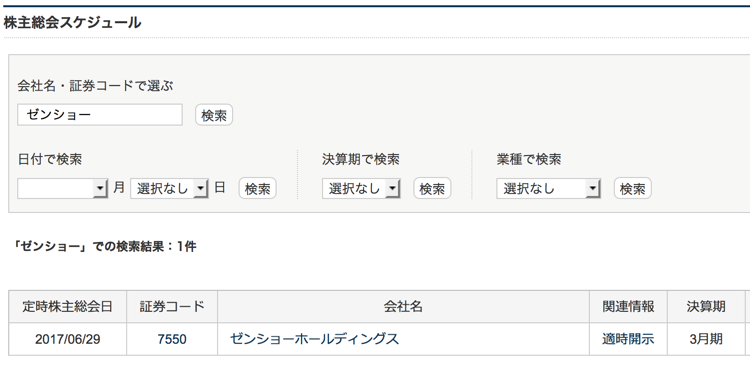Viewport: 750px width, 365px height.
Task: Expand the 決算期で検索 dropdown
Action: (361, 188)
